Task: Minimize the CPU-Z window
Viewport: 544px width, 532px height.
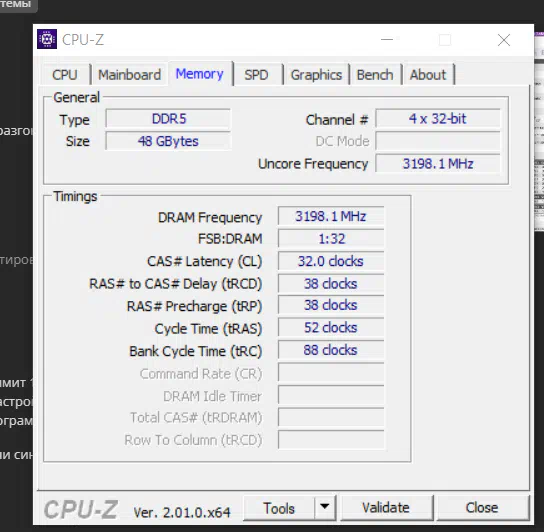Action: click(x=387, y=40)
